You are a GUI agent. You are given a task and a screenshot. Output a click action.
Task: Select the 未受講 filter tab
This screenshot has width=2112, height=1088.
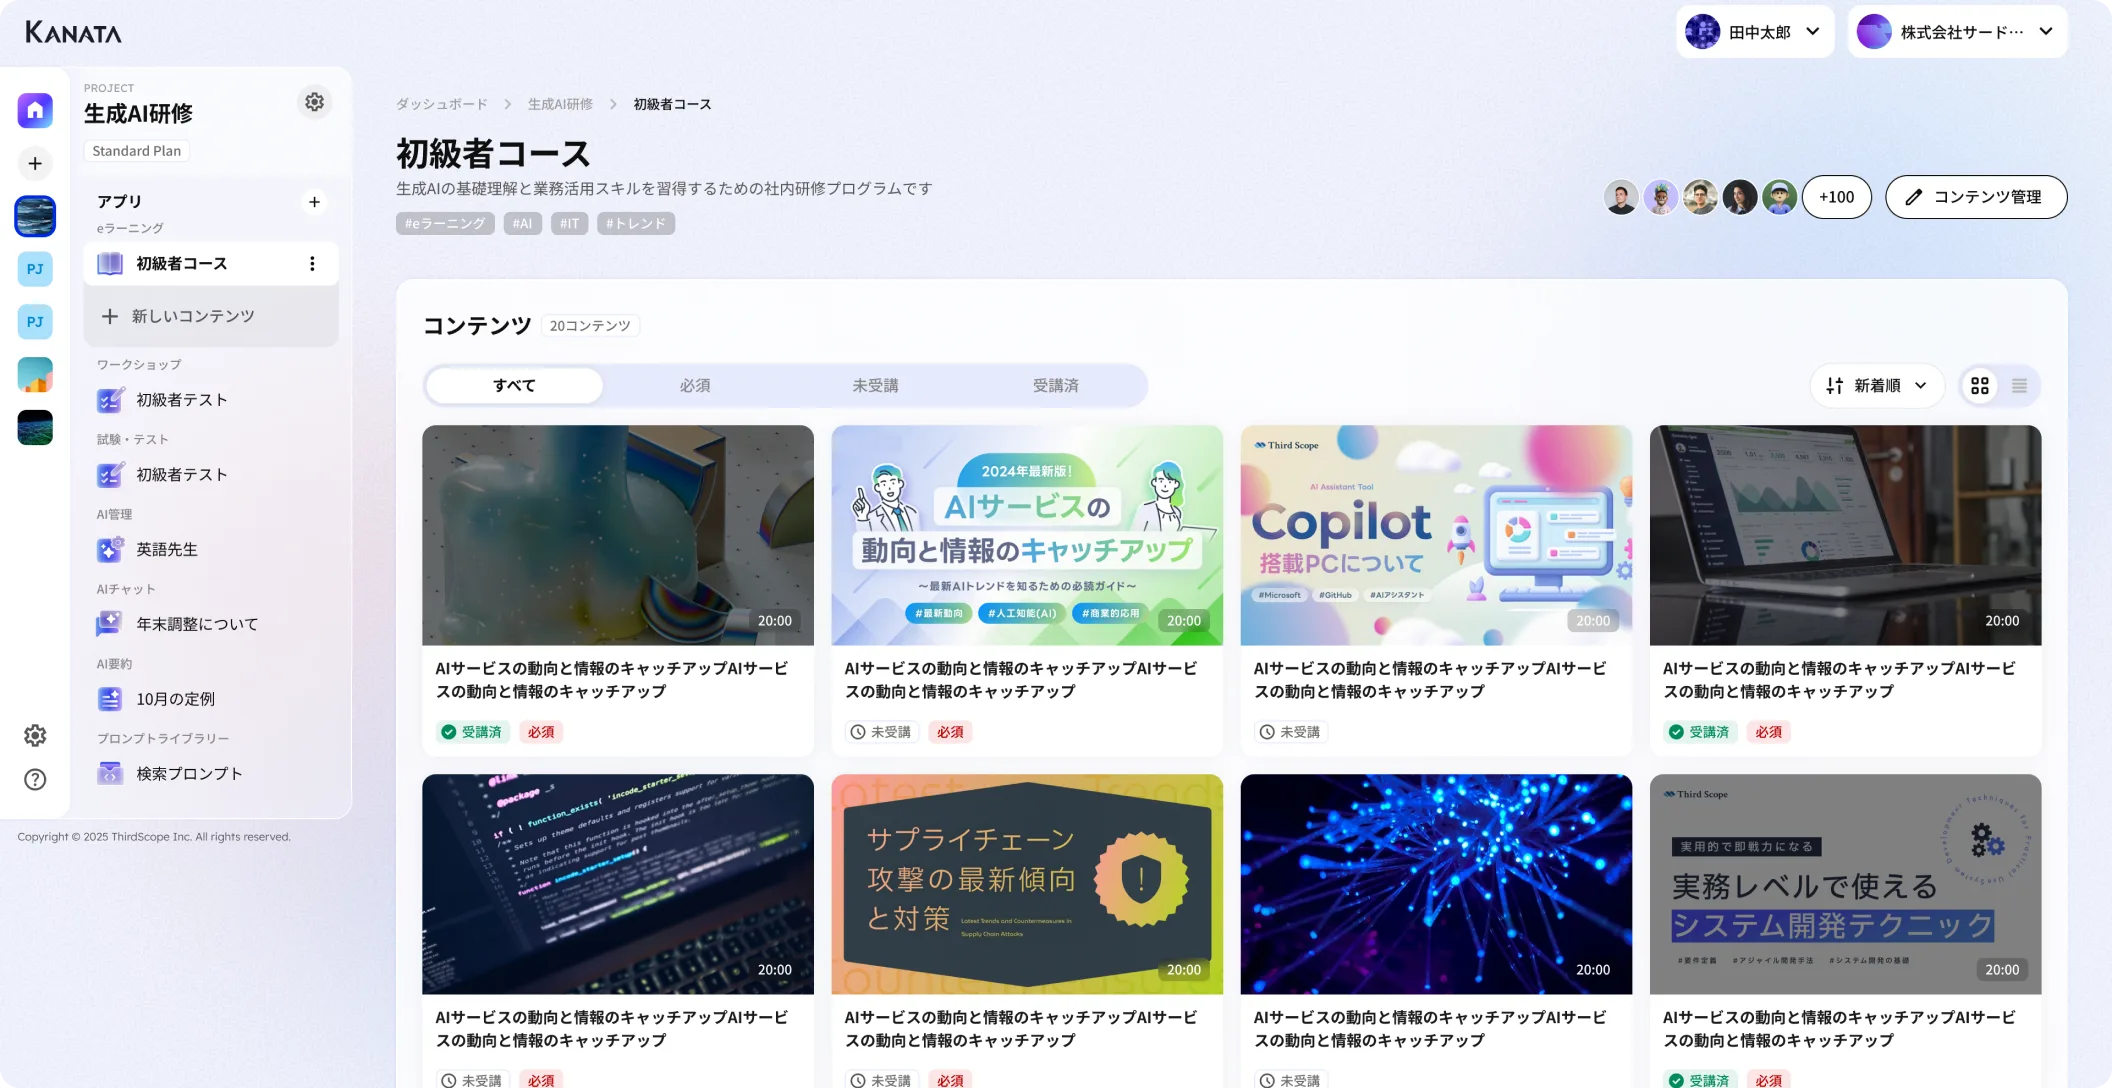(875, 386)
